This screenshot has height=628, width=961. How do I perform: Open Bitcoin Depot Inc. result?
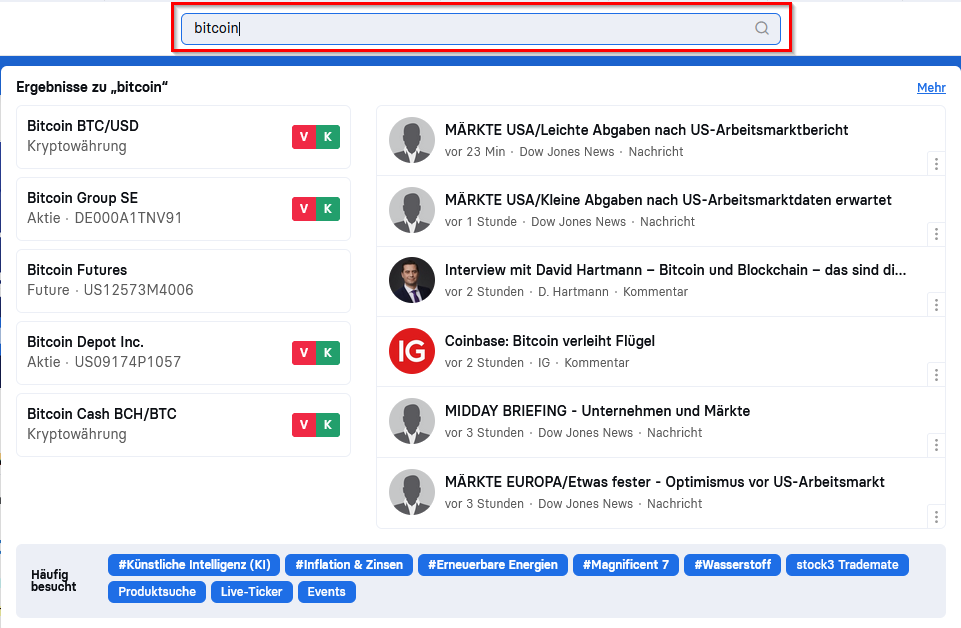click(x=183, y=353)
